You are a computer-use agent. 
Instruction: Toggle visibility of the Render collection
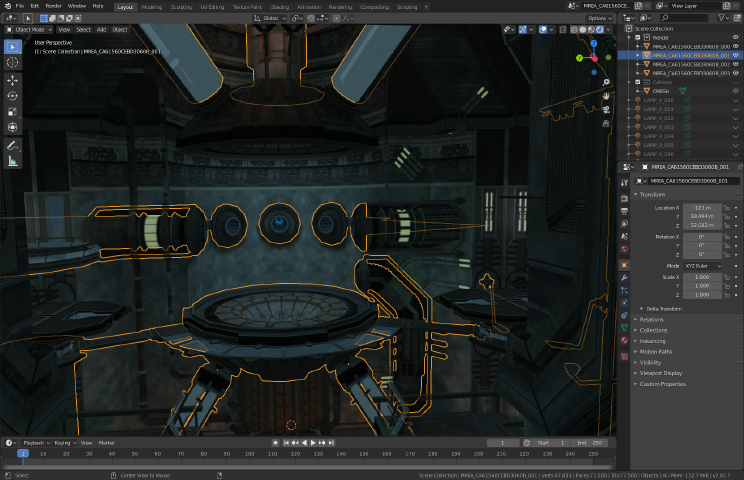point(735,37)
